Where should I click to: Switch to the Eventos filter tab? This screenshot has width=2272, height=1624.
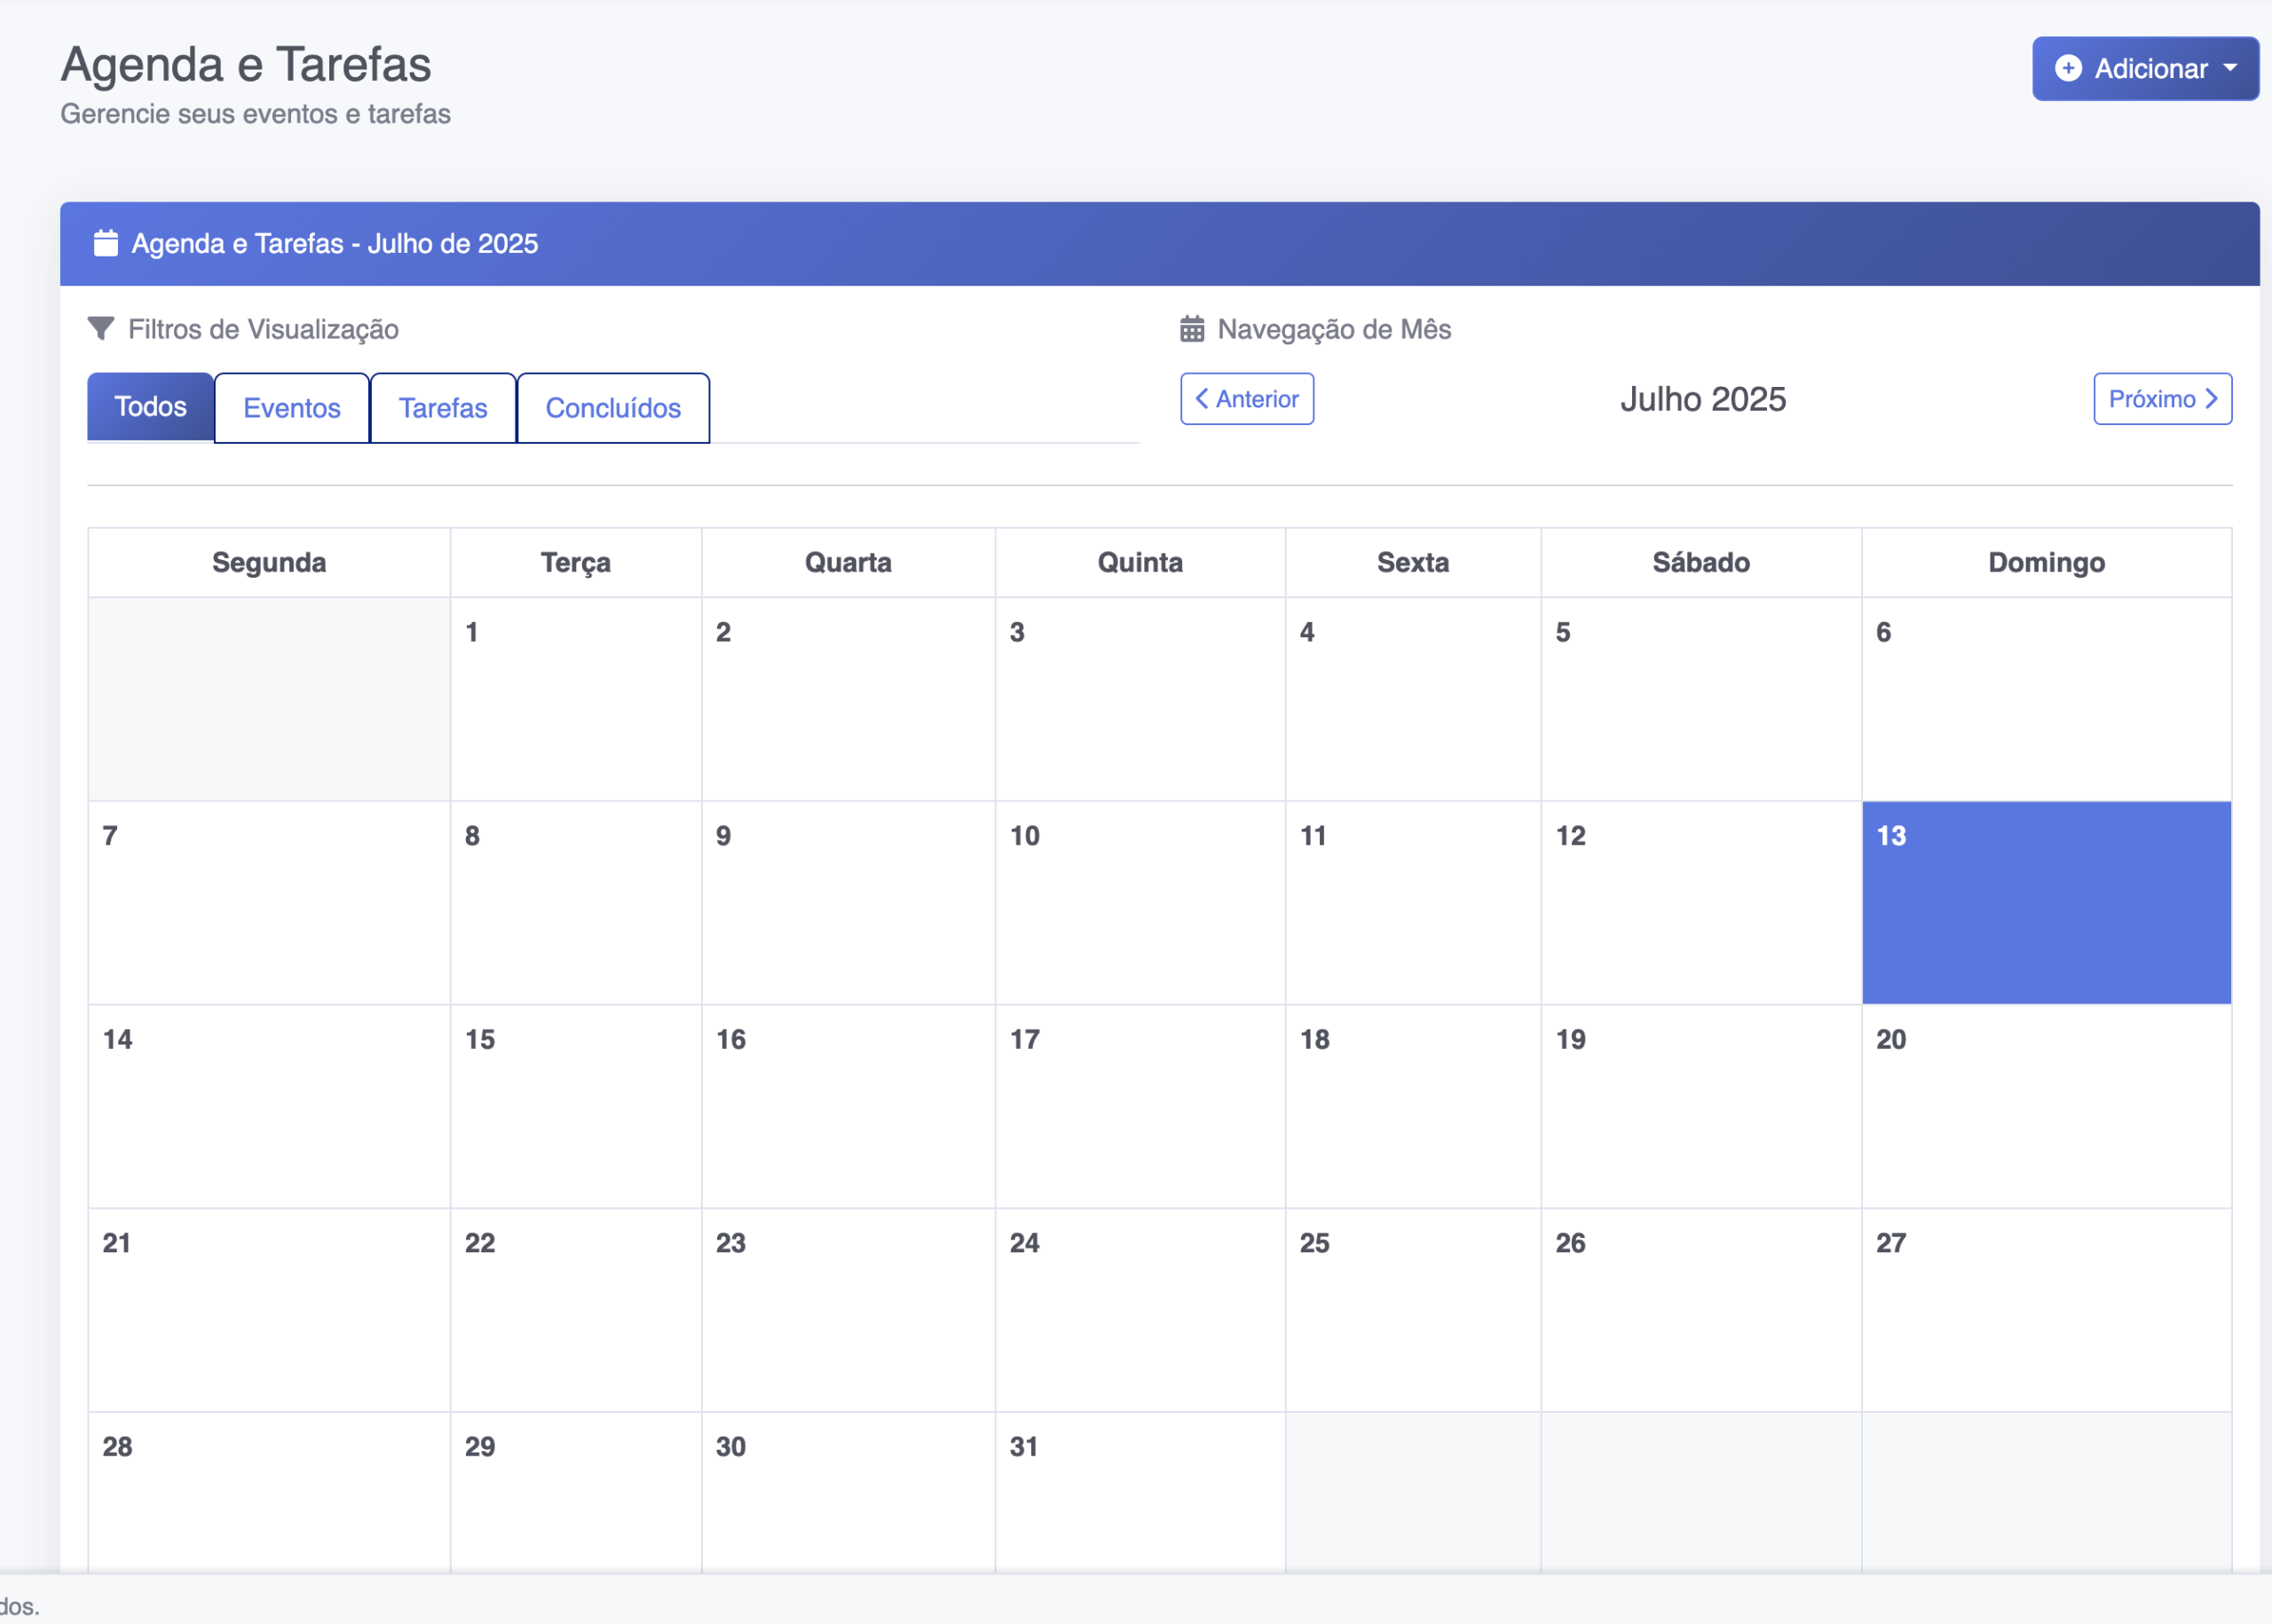(292, 407)
